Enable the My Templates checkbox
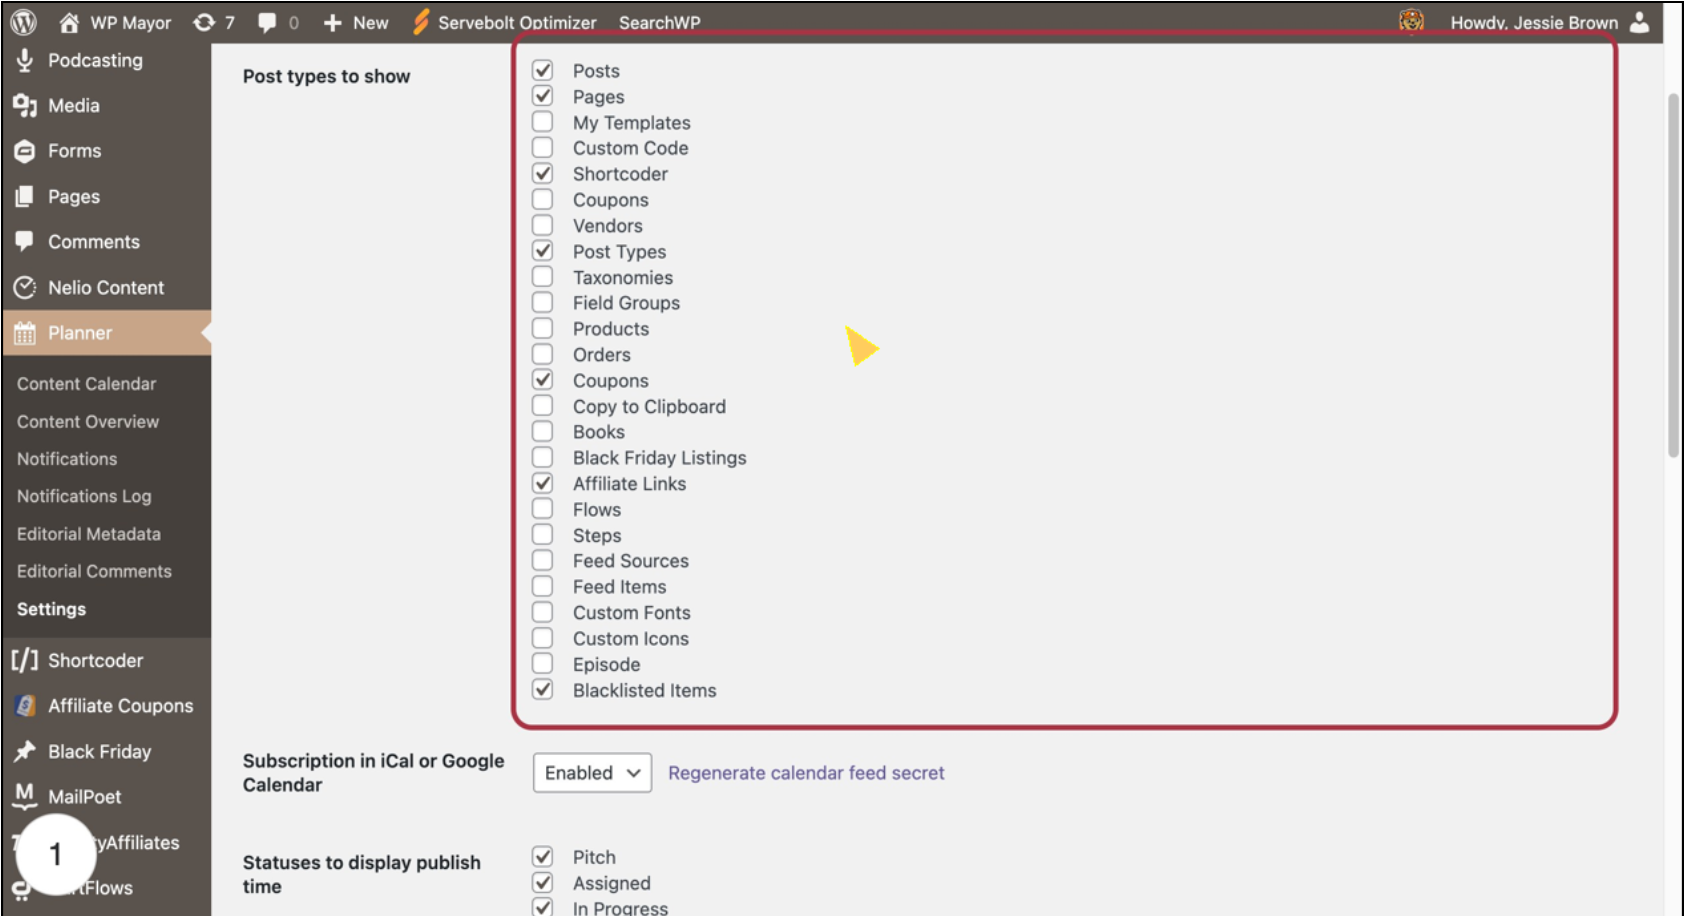This screenshot has height=916, width=1688. [542, 122]
